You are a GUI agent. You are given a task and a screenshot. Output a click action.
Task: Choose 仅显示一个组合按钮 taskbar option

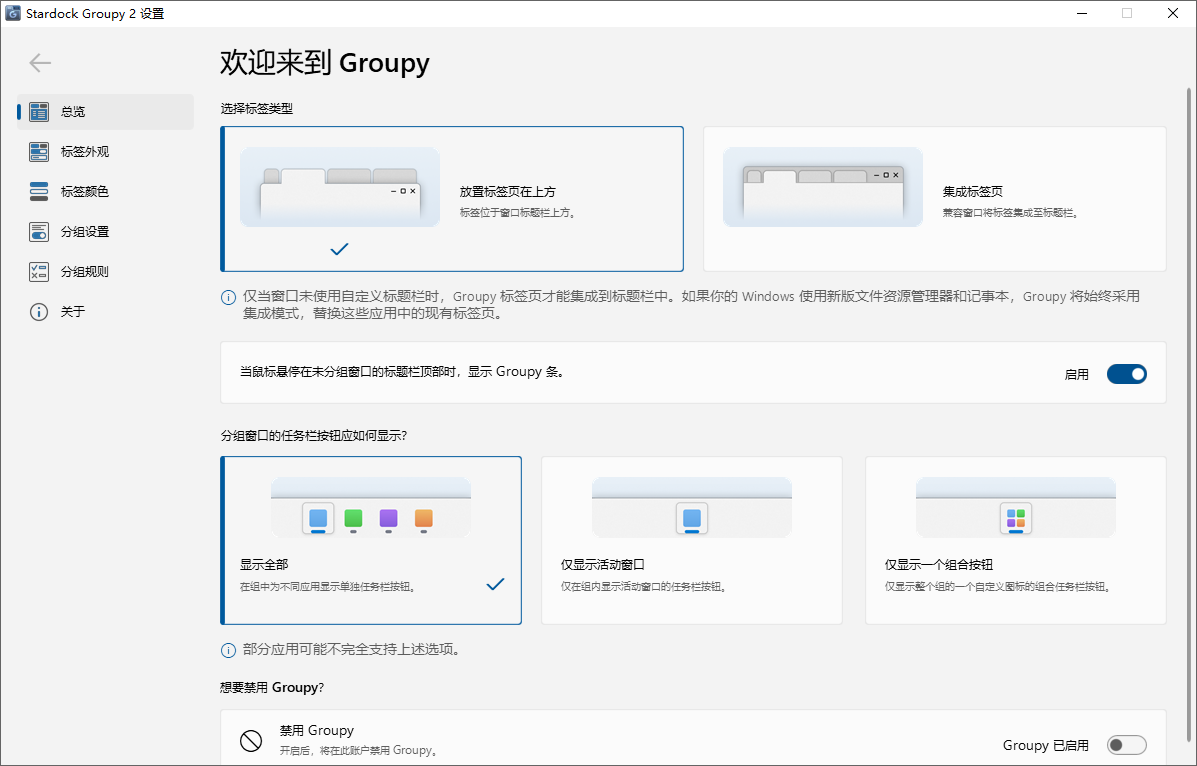coord(1015,541)
